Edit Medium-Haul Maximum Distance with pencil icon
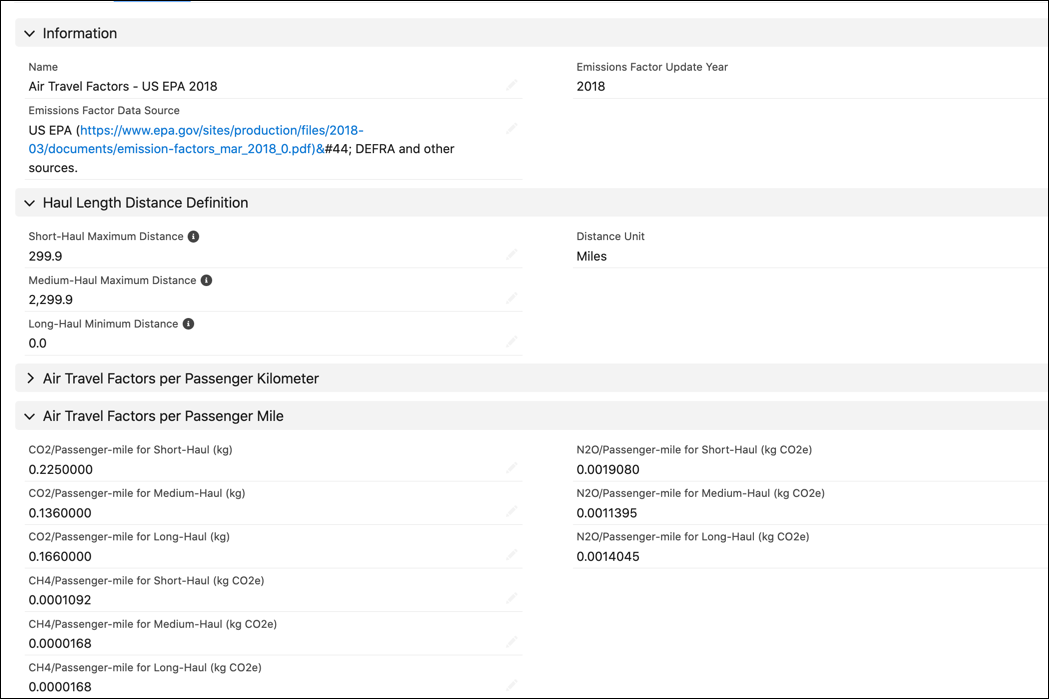 pos(512,298)
